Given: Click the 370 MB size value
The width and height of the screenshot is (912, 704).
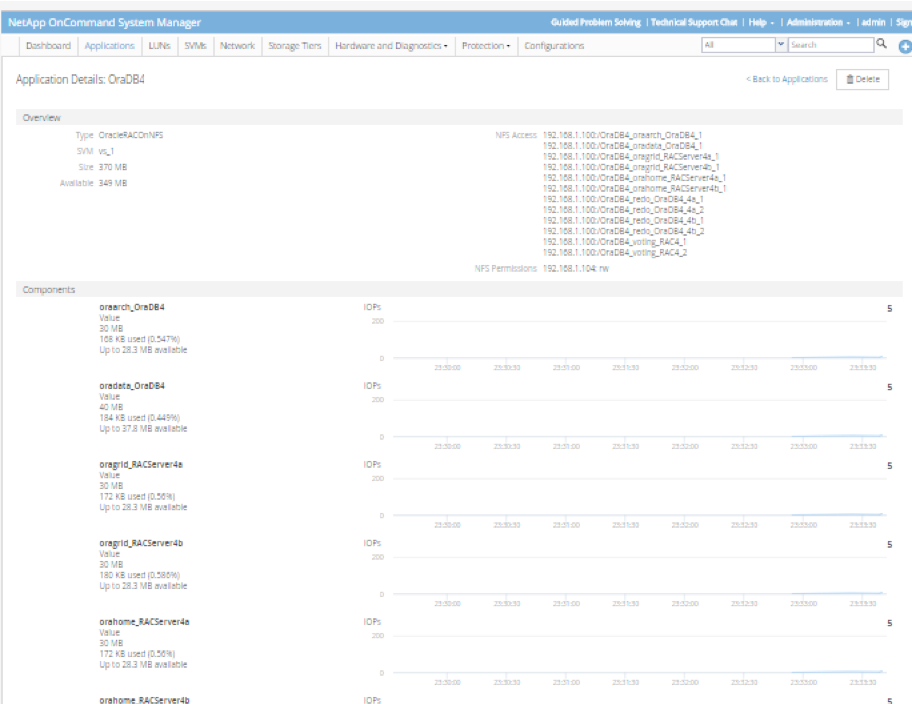Looking at the screenshot, I should pyautogui.click(x=113, y=167).
